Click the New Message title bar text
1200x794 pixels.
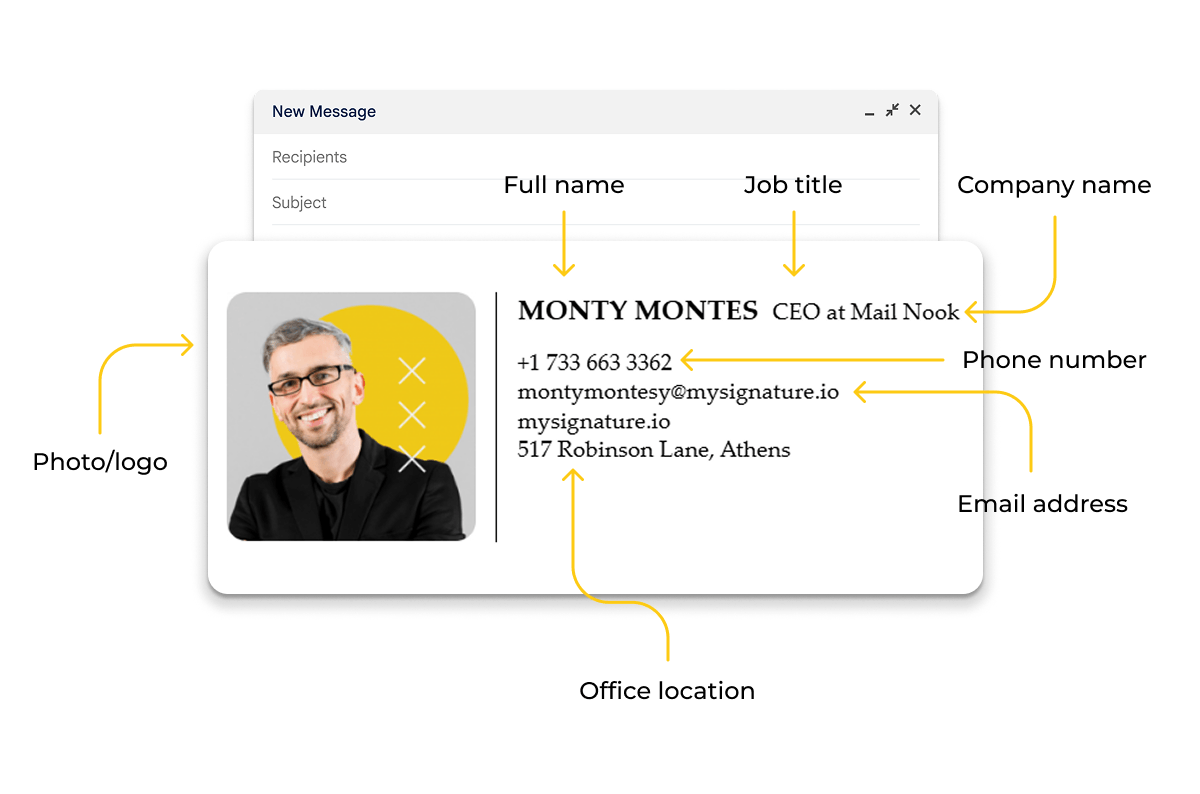324,111
